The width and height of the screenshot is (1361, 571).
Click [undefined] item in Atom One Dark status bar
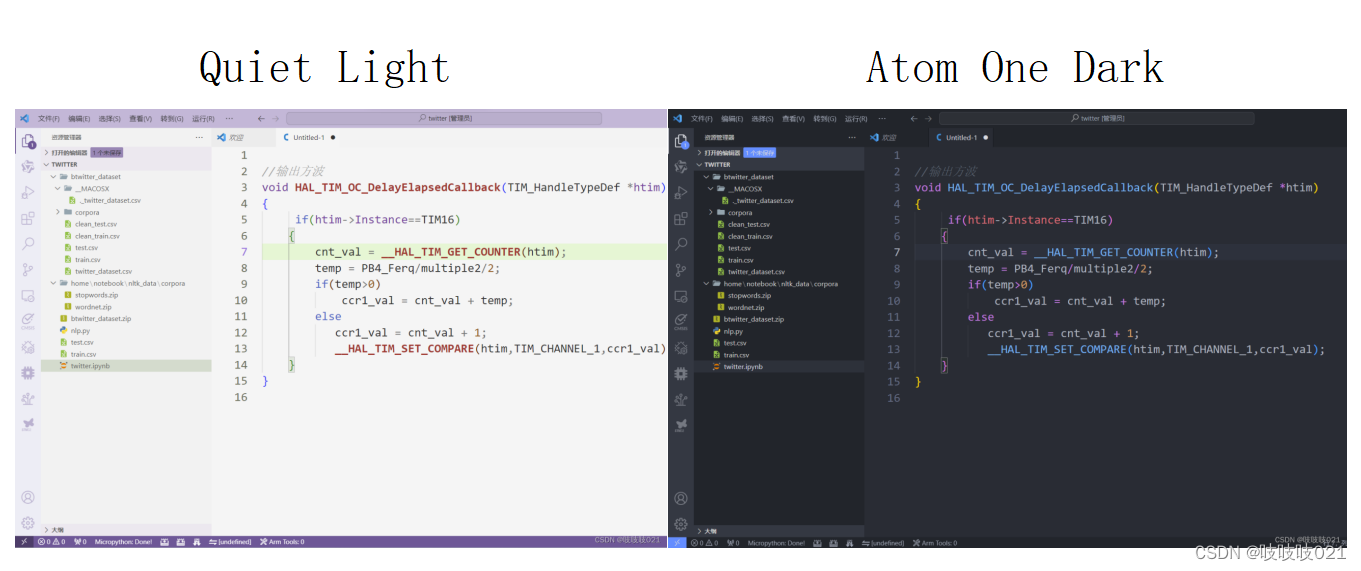(x=882, y=543)
